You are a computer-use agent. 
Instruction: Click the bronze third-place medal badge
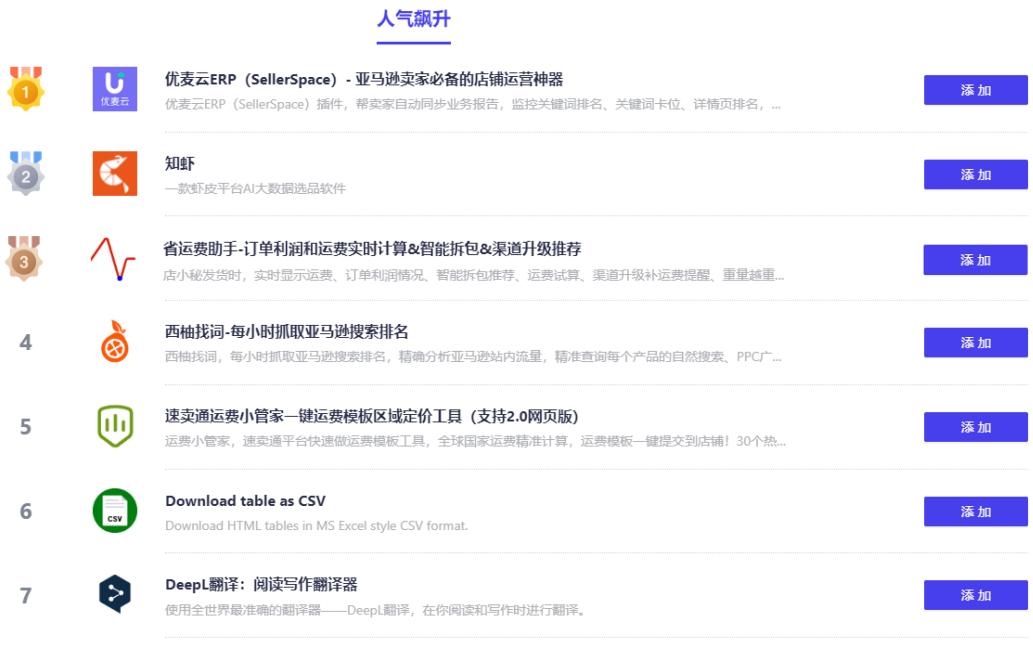point(25,258)
